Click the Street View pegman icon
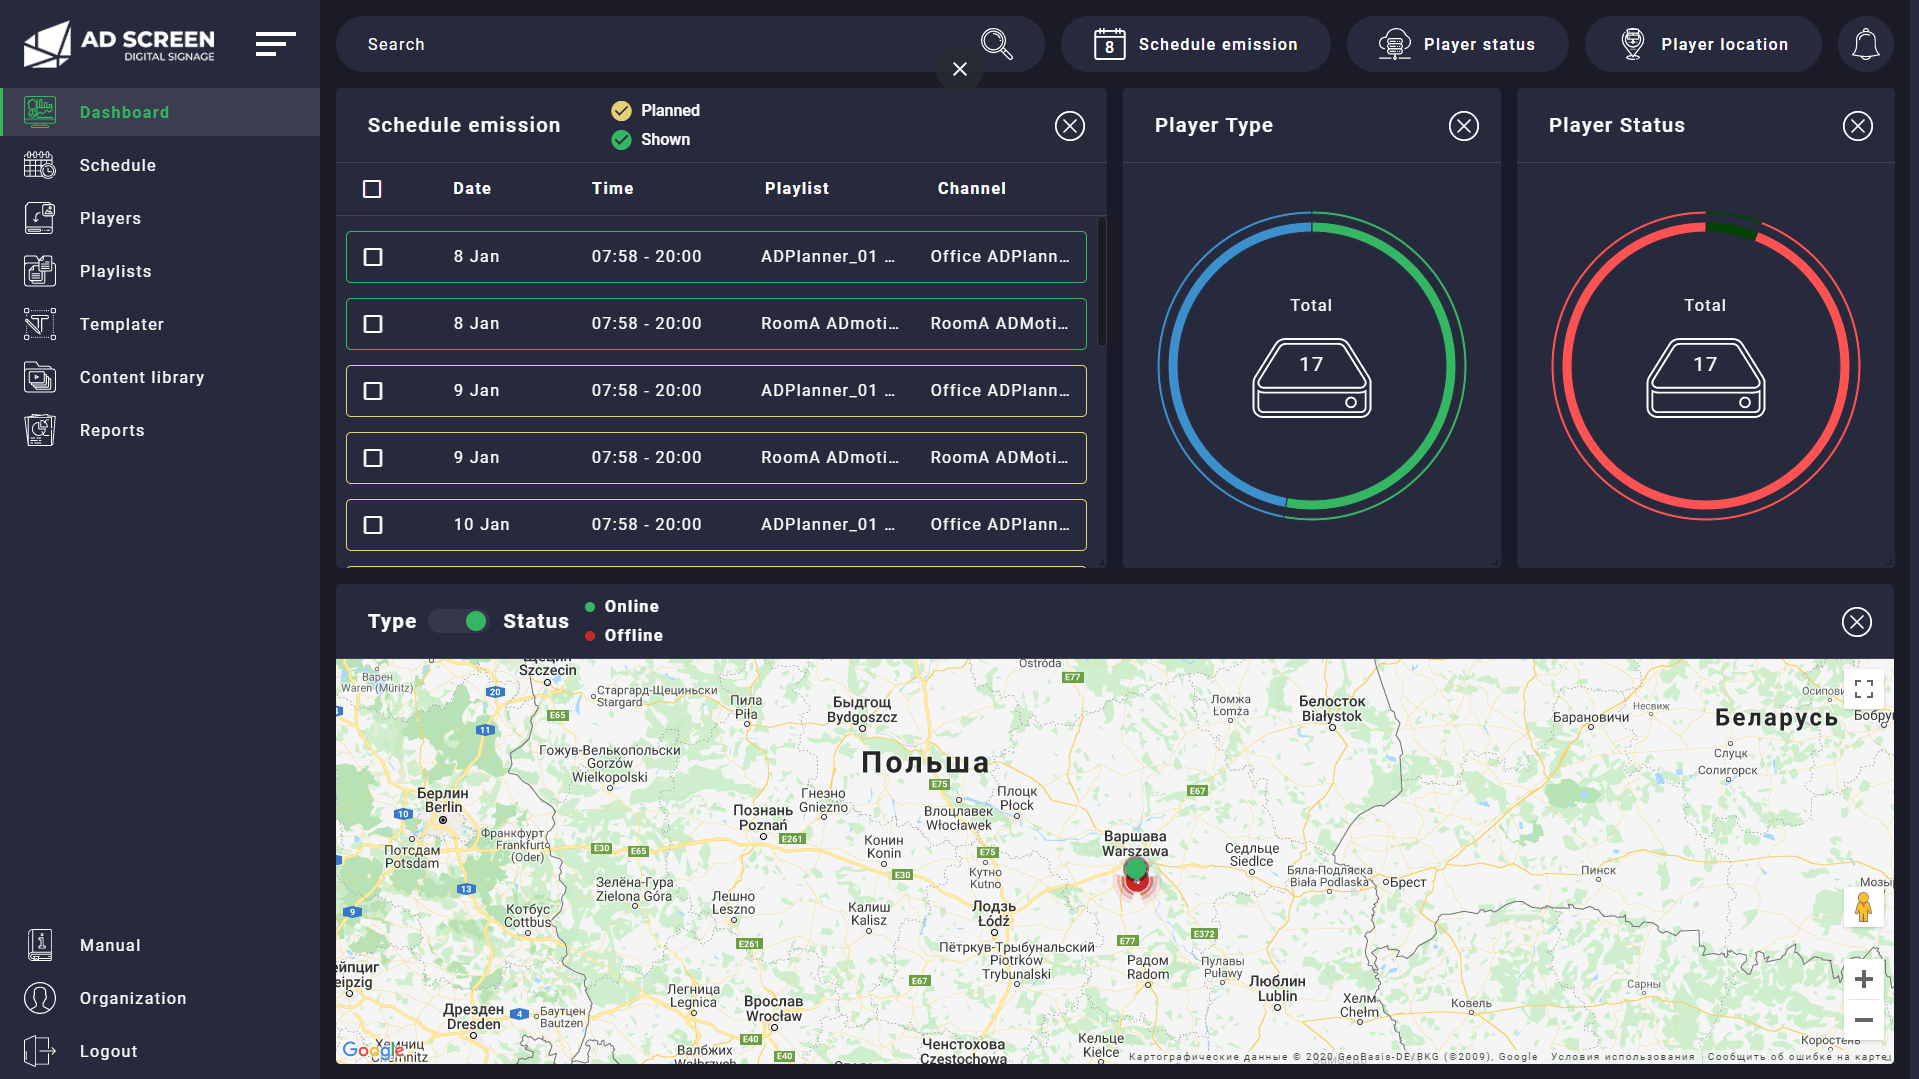The height and width of the screenshot is (1079, 1919). point(1863,907)
